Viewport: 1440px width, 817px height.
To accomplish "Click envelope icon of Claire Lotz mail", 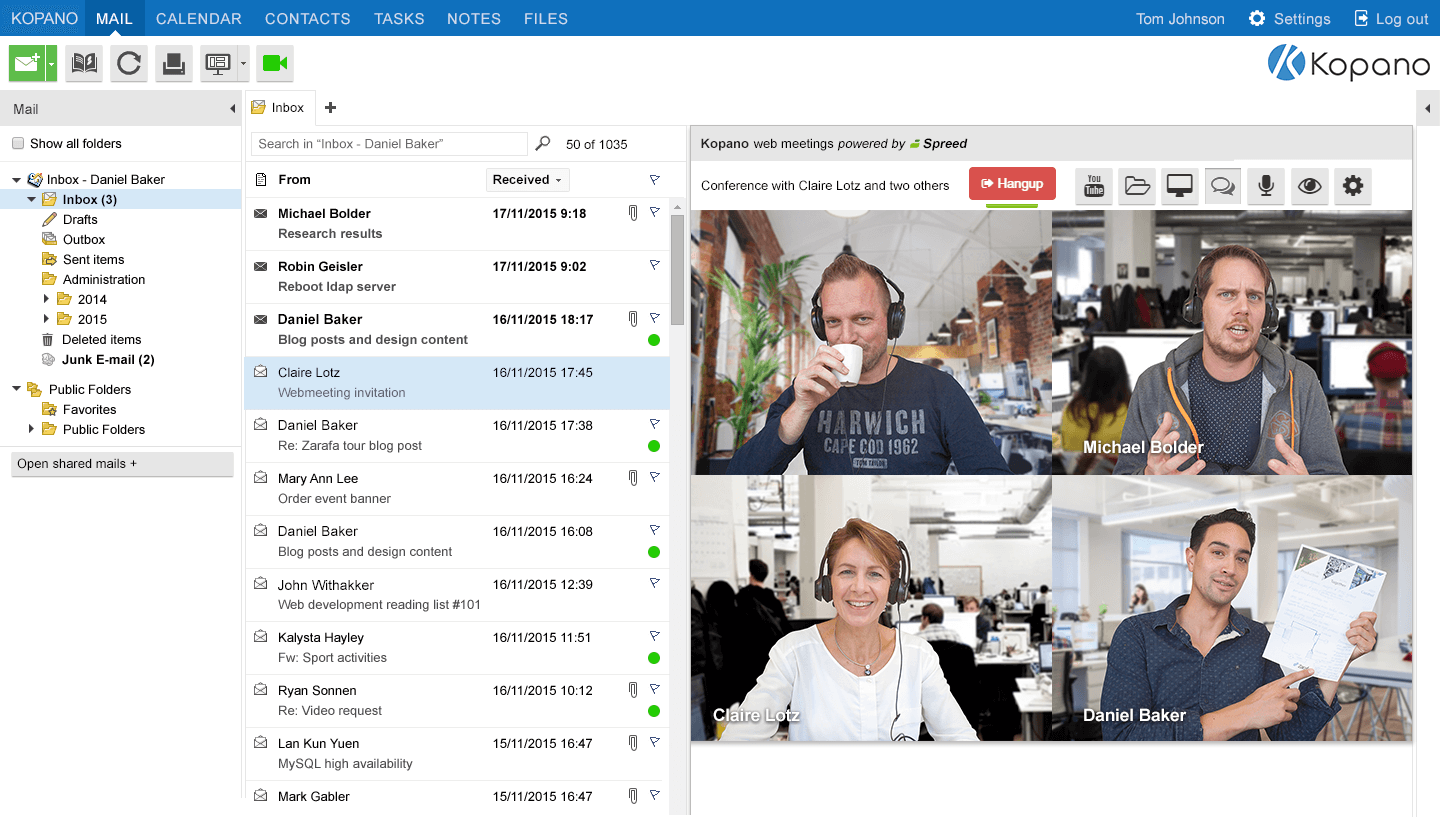I will (x=261, y=372).
